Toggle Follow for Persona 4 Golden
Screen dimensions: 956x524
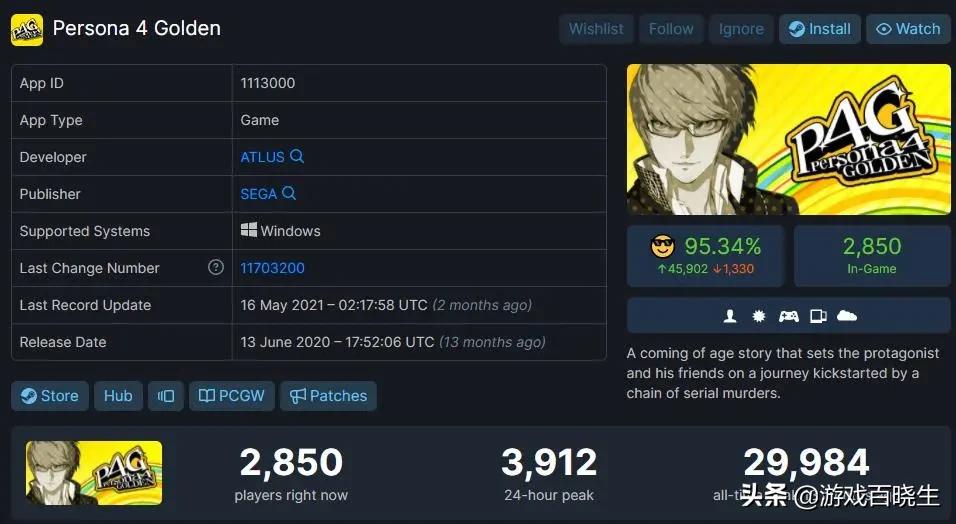[x=671, y=29]
